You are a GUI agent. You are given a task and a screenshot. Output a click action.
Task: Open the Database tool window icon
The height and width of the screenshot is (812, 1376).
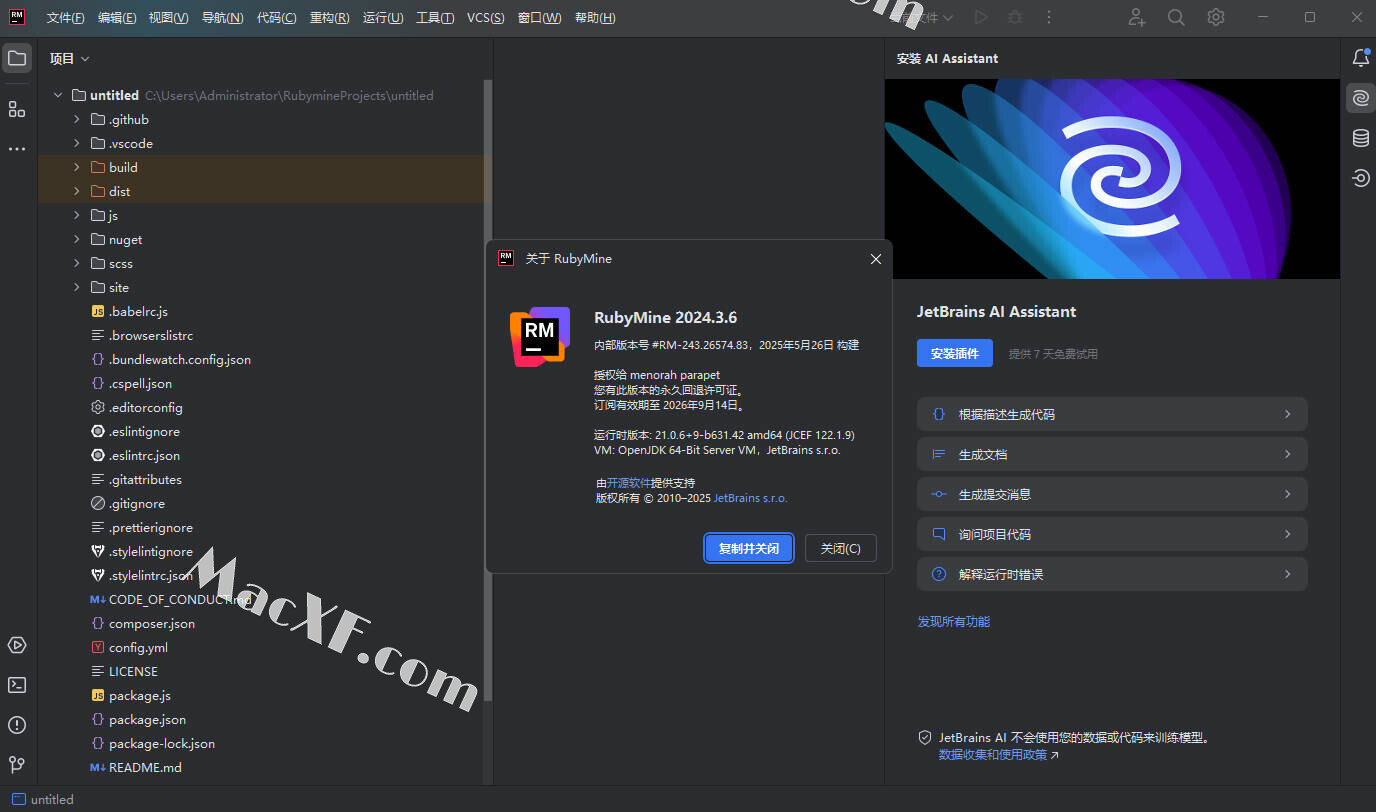click(1360, 138)
